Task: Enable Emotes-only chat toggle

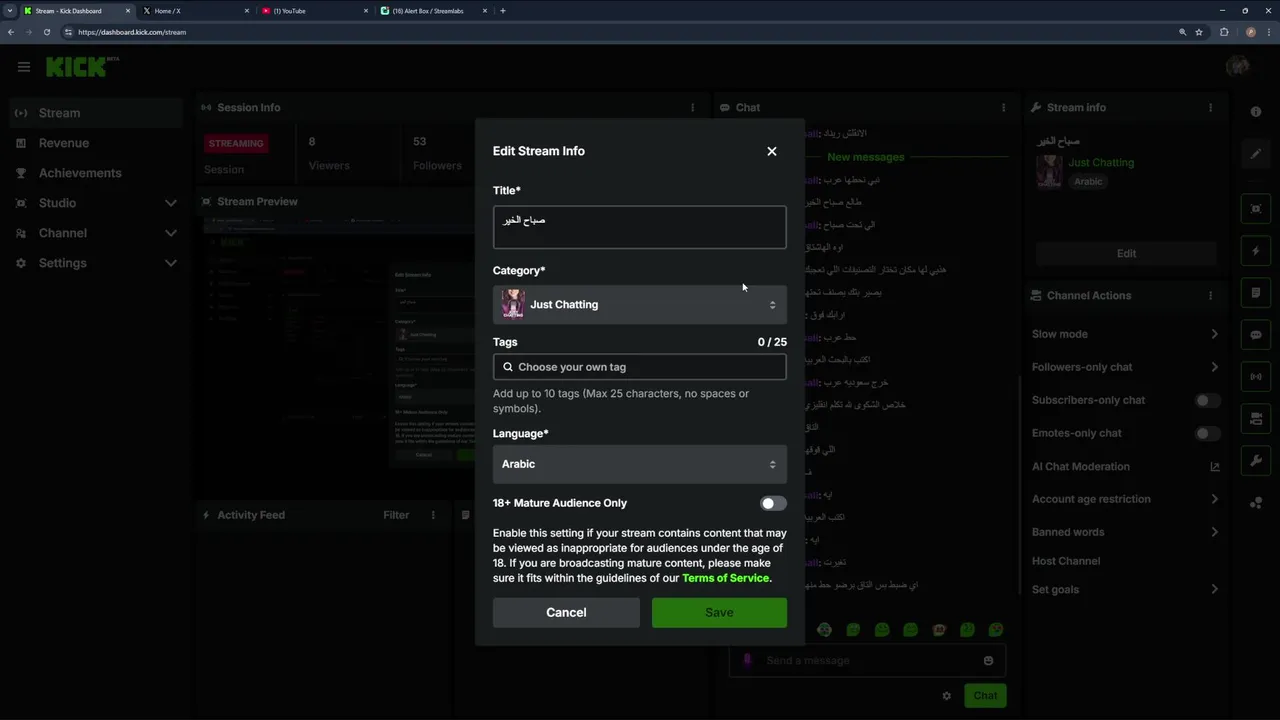Action: (x=1207, y=433)
